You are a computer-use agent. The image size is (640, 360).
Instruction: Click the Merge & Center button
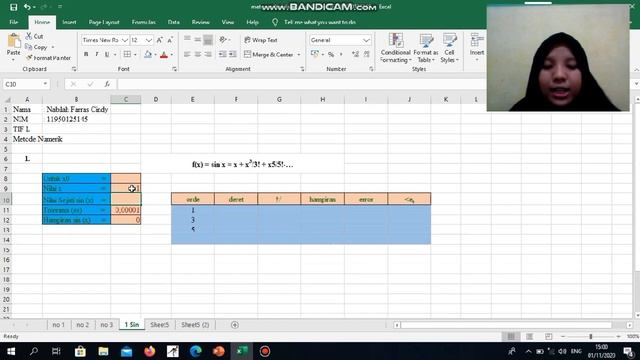(x=269, y=54)
